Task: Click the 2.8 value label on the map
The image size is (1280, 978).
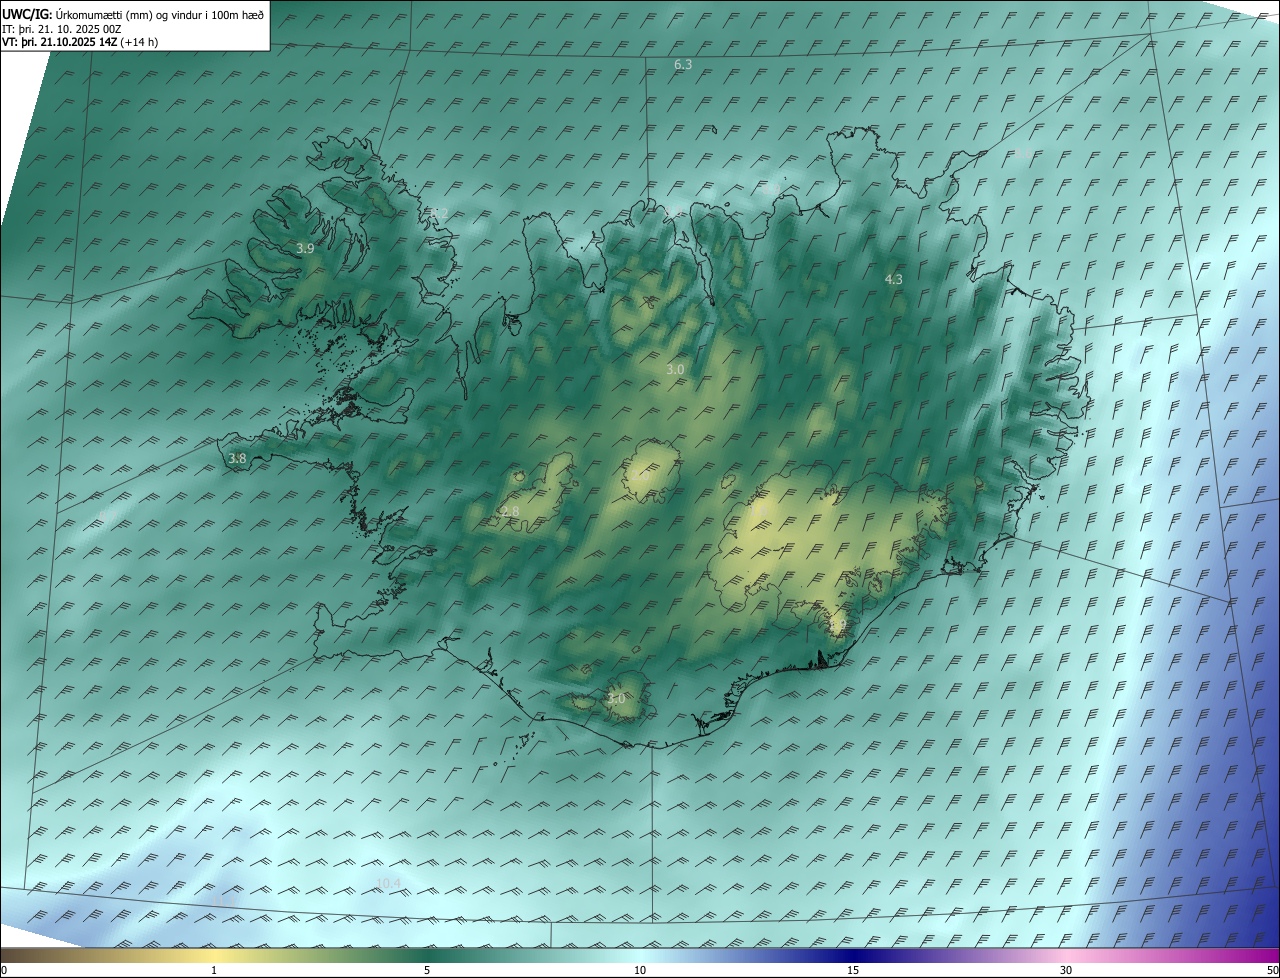Action: [510, 512]
